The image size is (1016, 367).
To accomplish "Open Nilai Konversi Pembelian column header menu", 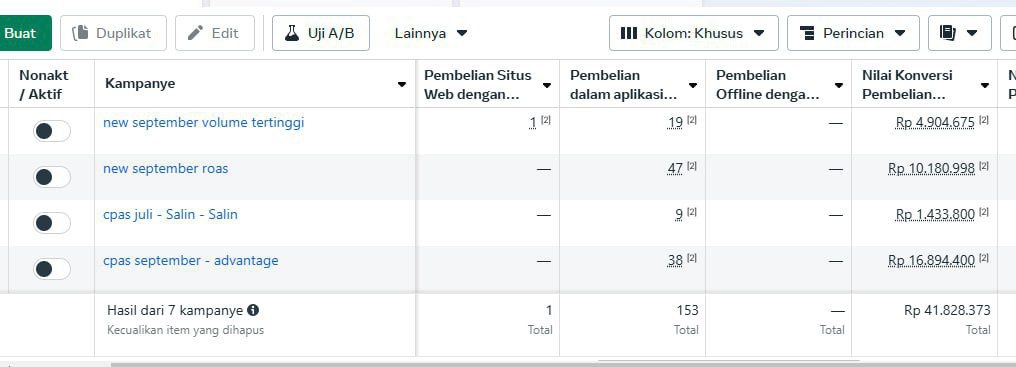I will point(985,86).
